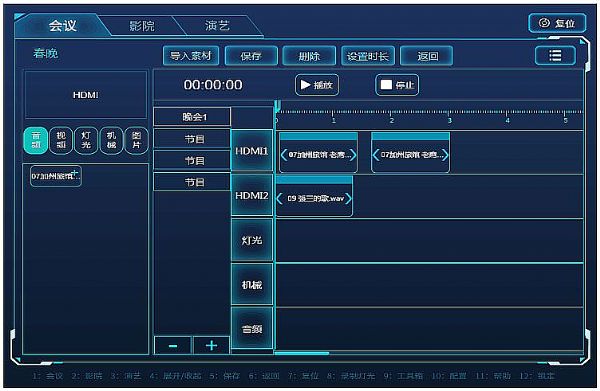600x391 pixels.
Task: Click the plus button to add a program
Action: tap(211, 346)
